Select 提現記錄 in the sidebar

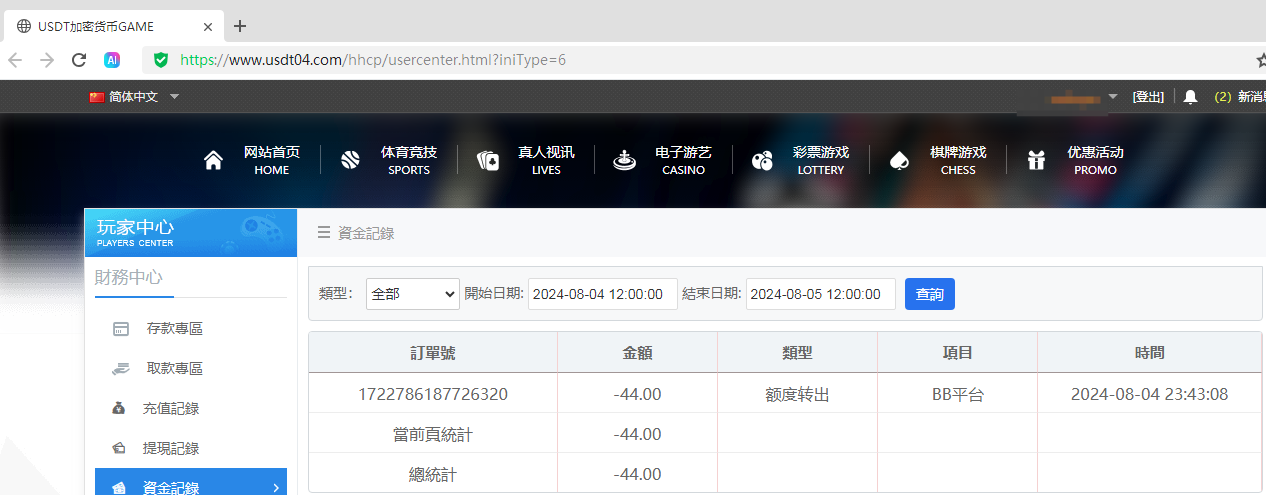coord(170,449)
